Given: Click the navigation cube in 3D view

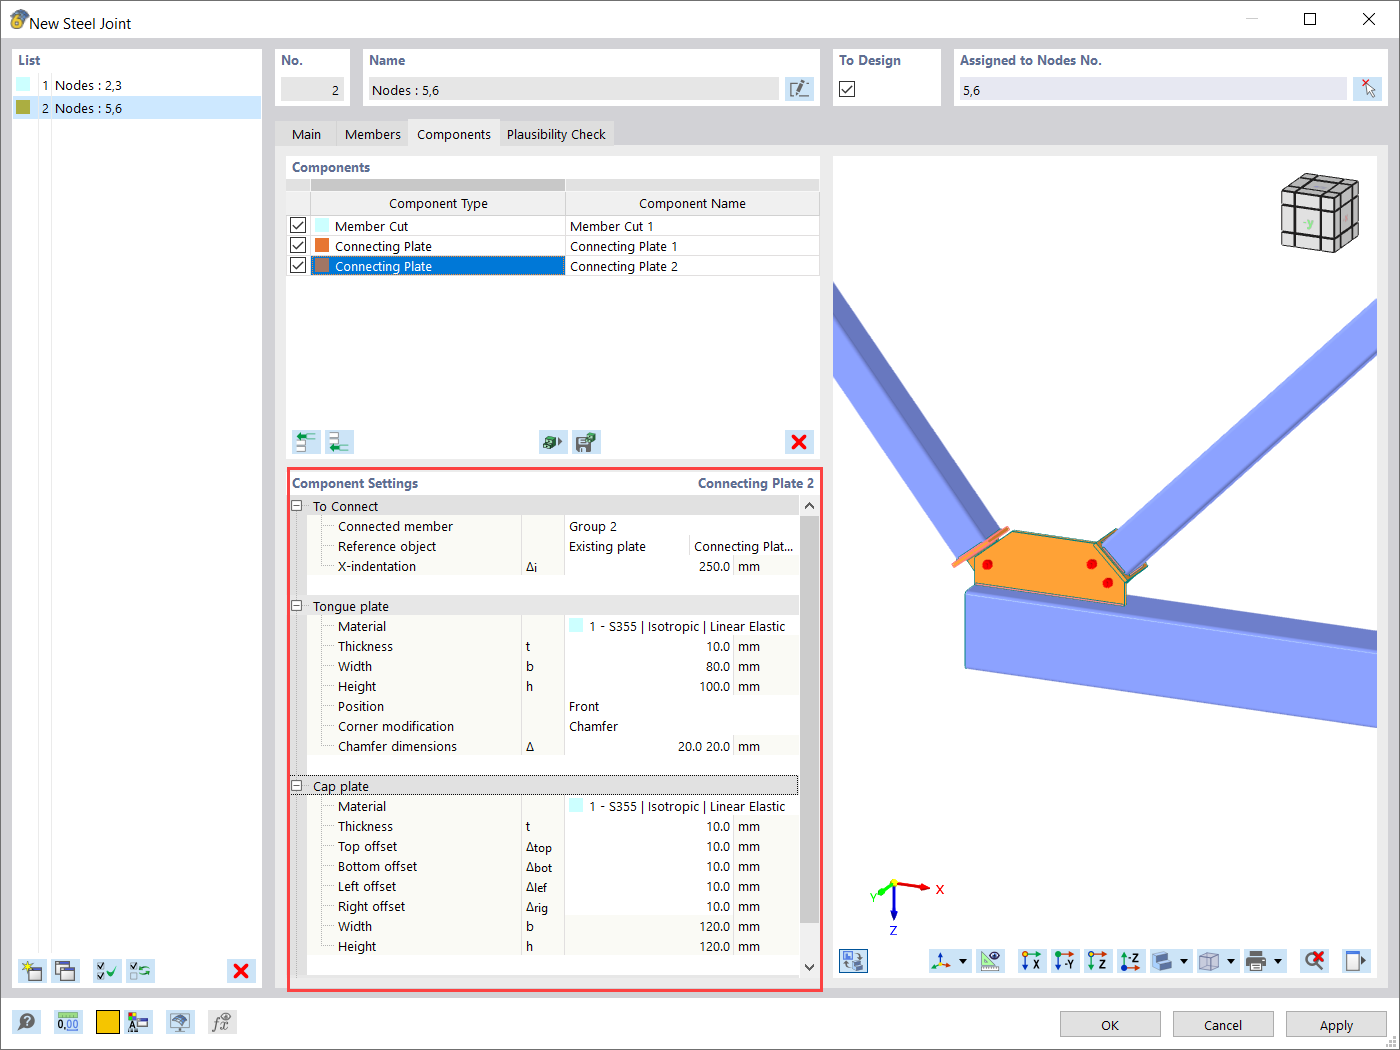Looking at the screenshot, I should (x=1319, y=212).
